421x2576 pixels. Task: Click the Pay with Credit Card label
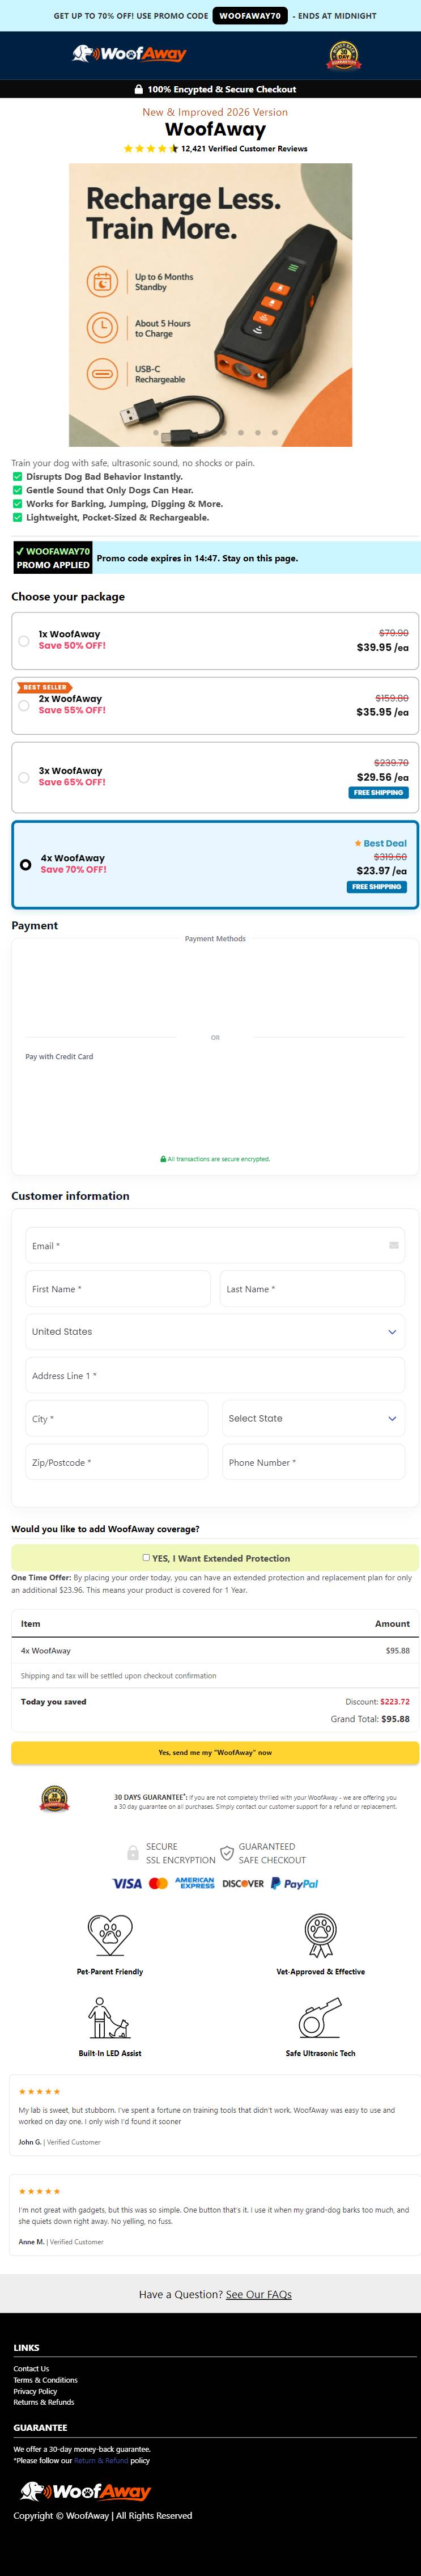59,1056
